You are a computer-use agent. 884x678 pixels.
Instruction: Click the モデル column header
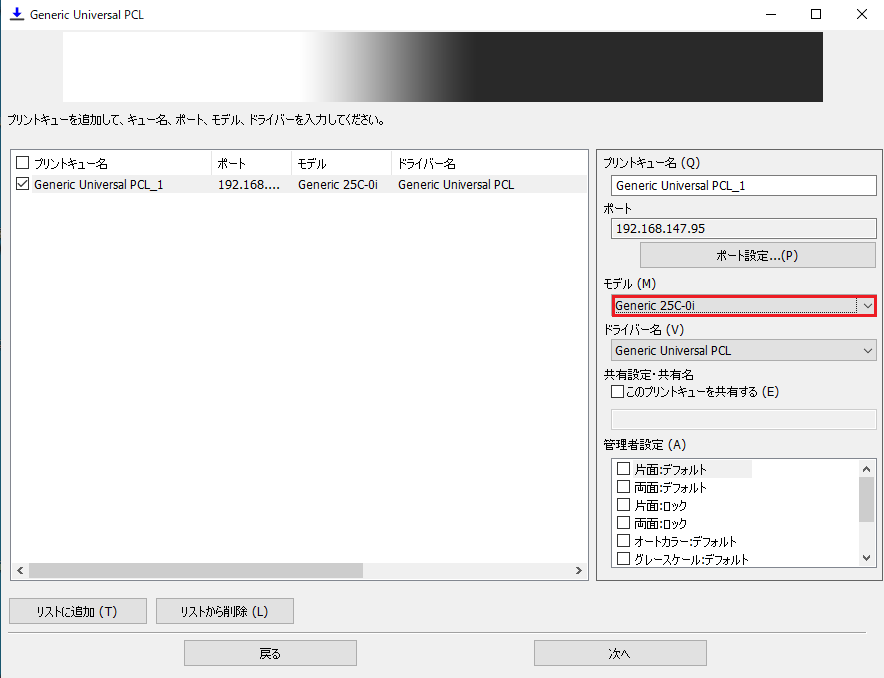point(340,163)
